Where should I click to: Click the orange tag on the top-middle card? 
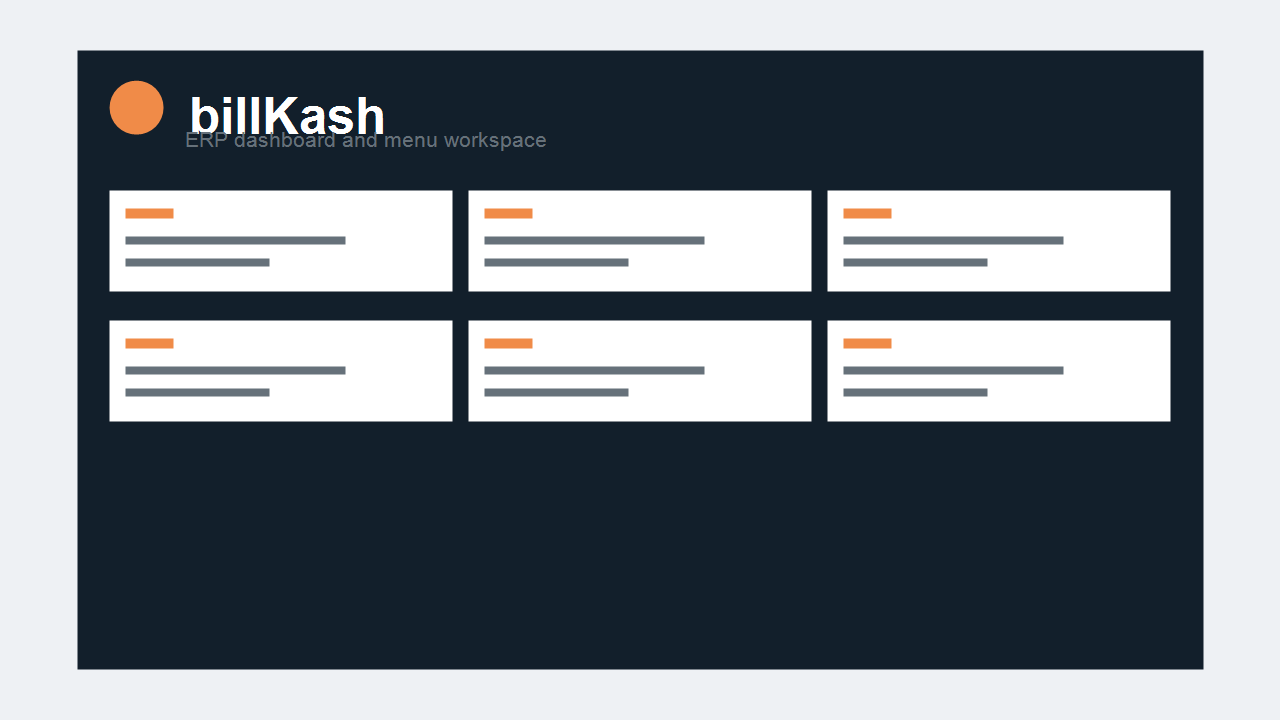(x=508, y=213)
